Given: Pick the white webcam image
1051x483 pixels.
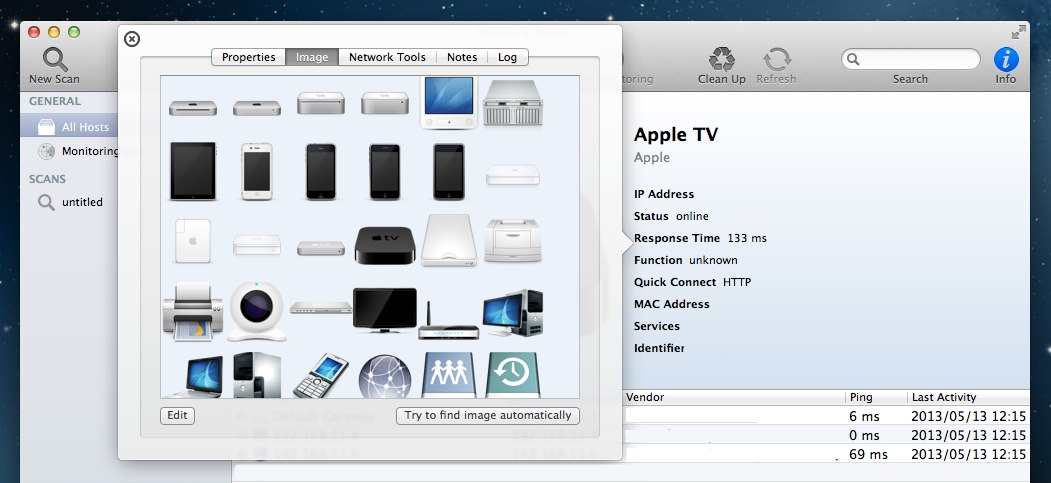Looking at the screenshot, I should tap(257, 312).
